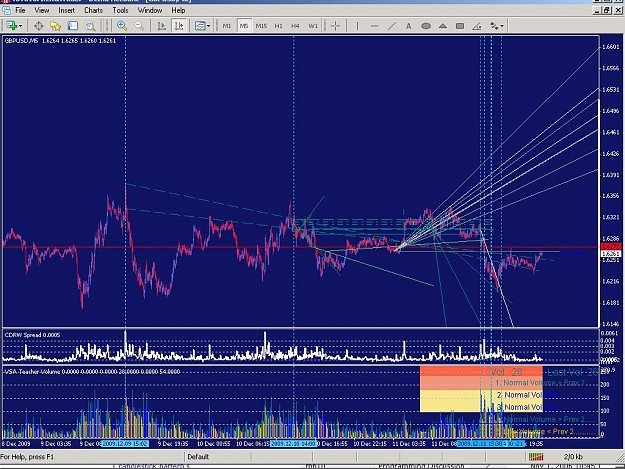The image size is (625, 469).
Task: Select the Crosshair cursor tool
Action: (335, 26)
